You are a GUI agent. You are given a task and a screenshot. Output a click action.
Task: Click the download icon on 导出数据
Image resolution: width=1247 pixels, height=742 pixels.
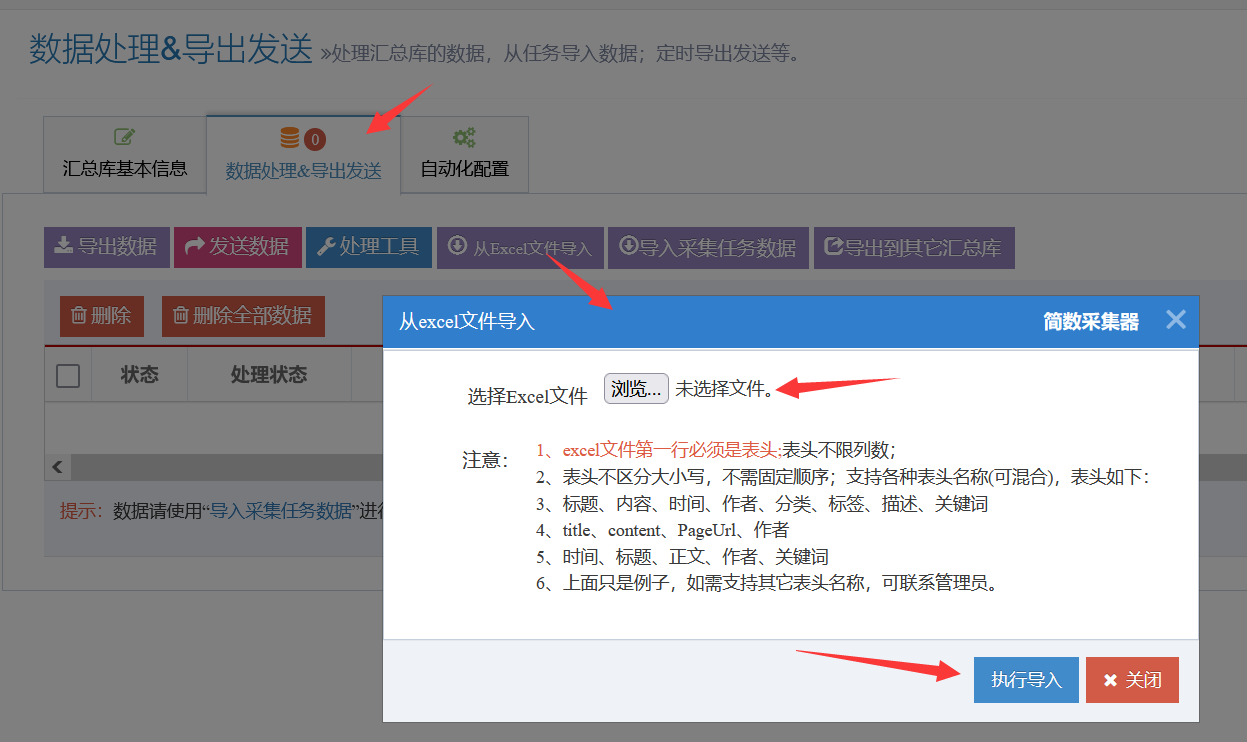click(63, 246)
